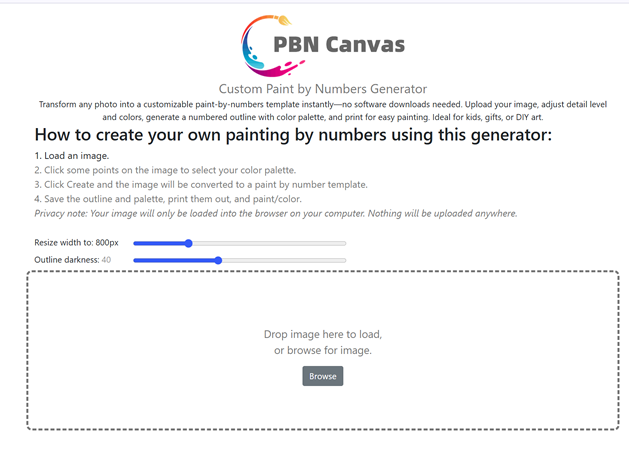The height and width of the screenshot is (450, 629).
Task: Click the unfilled part of Resize width track
Action: click(270, 243)
